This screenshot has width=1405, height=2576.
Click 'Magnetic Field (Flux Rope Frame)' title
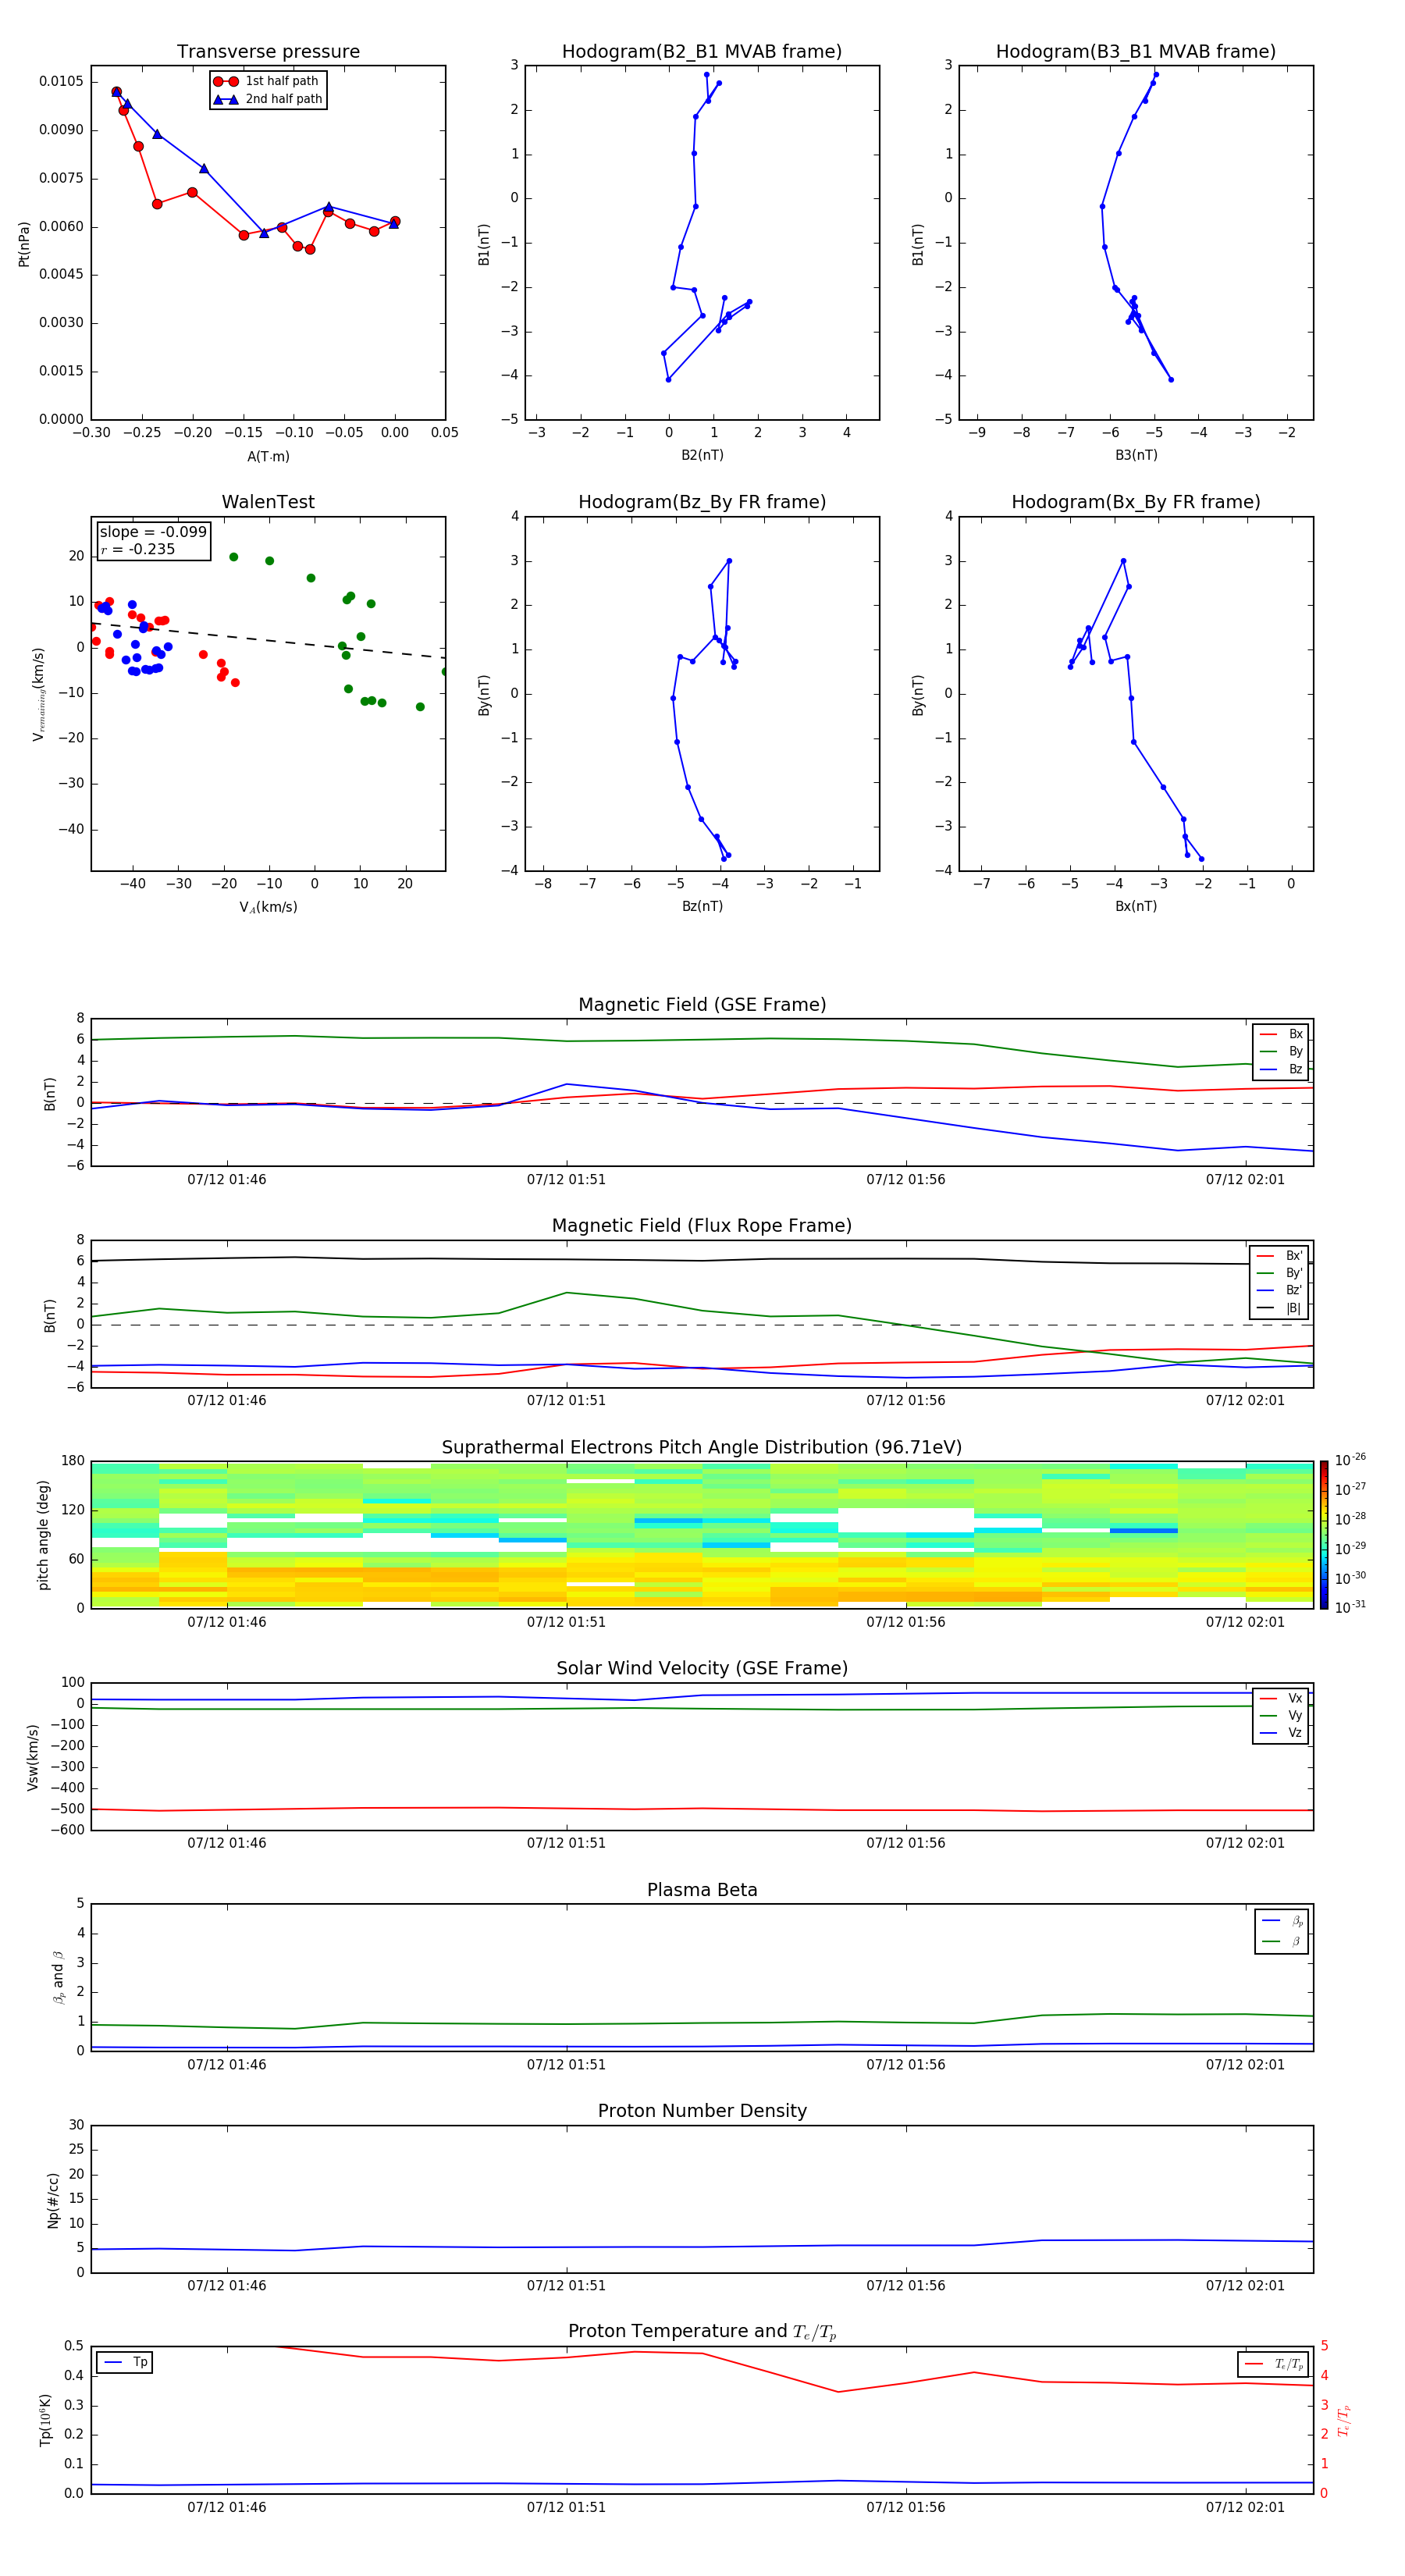click(702, 1226)
